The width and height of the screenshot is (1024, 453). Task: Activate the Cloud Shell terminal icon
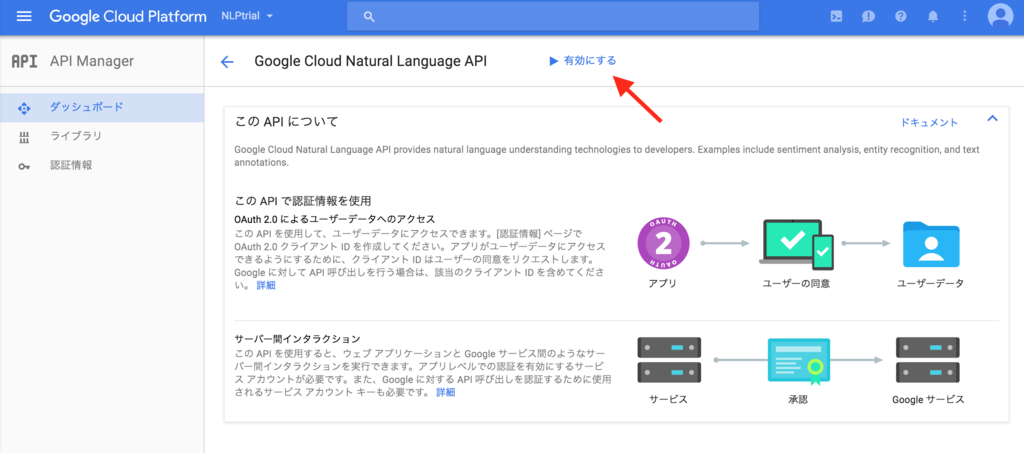tap(835, 17)
